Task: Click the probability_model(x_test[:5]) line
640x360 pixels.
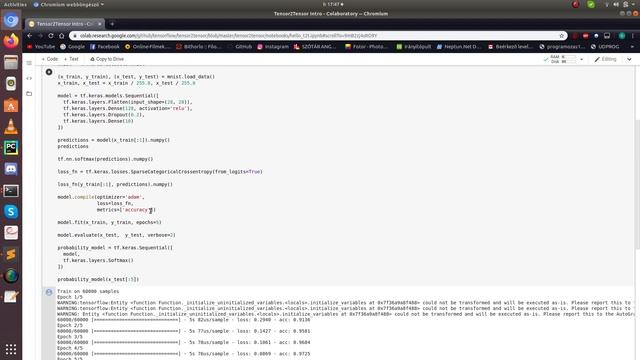Action: click(x=98, y=280)
